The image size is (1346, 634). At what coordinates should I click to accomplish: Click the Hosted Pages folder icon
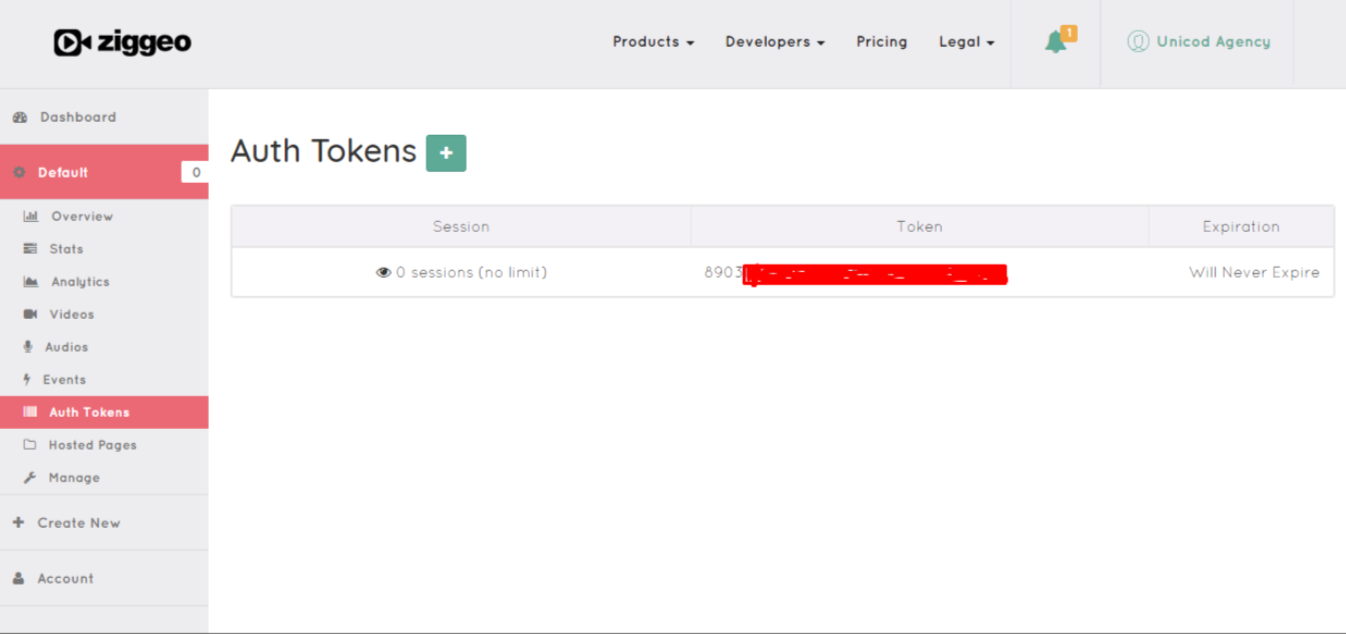tap(30, 445)
